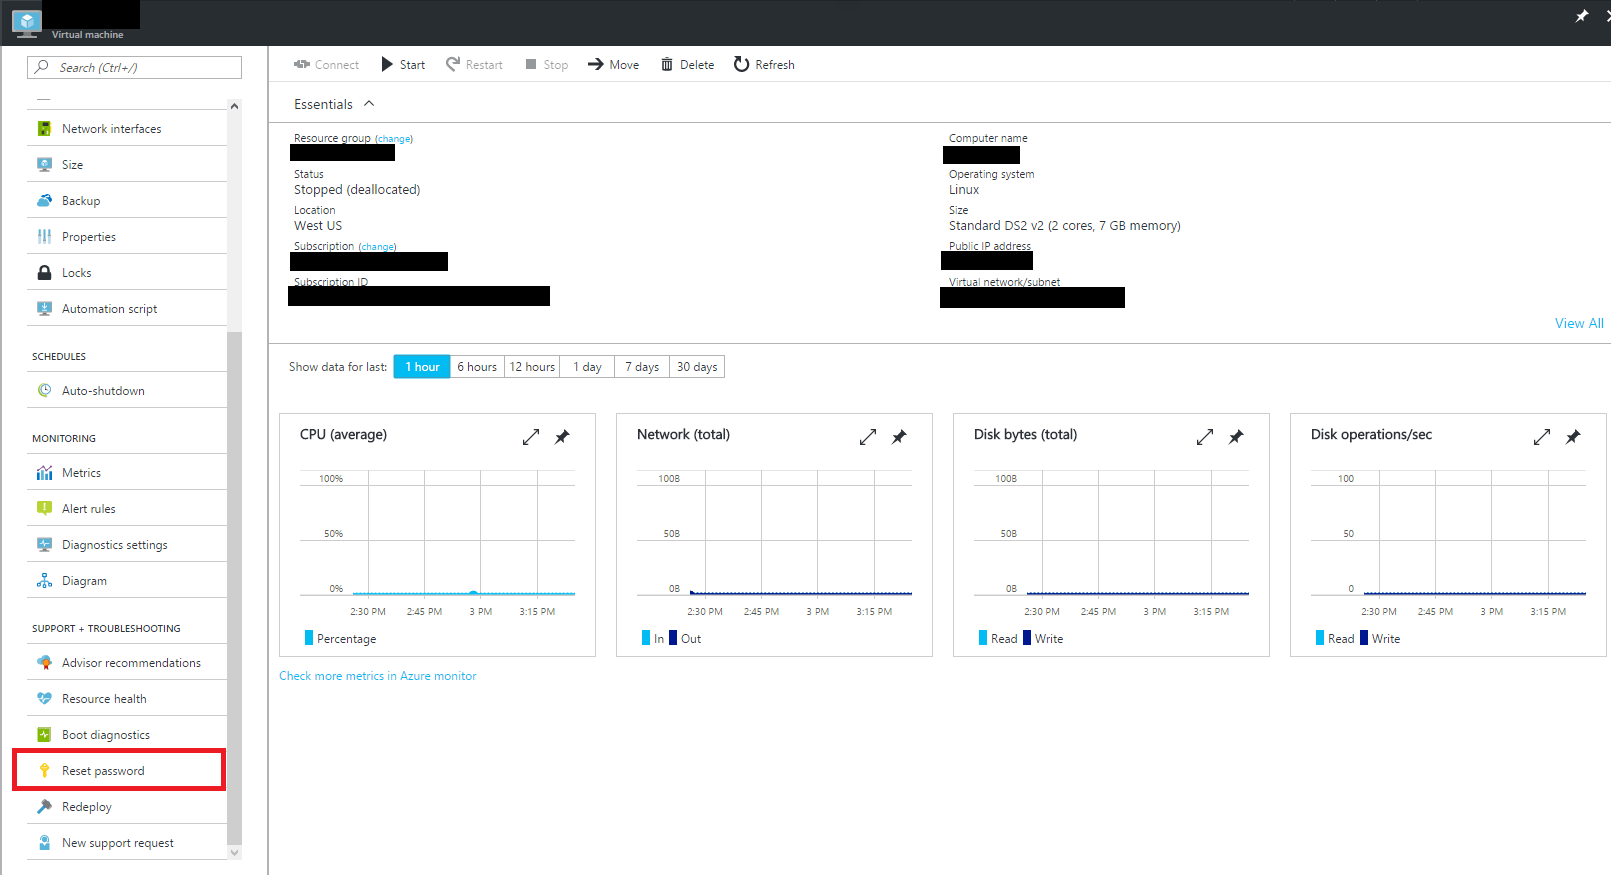Click the Properties bars icon
Screen dimensions: 1611x875
pos(44,237)
